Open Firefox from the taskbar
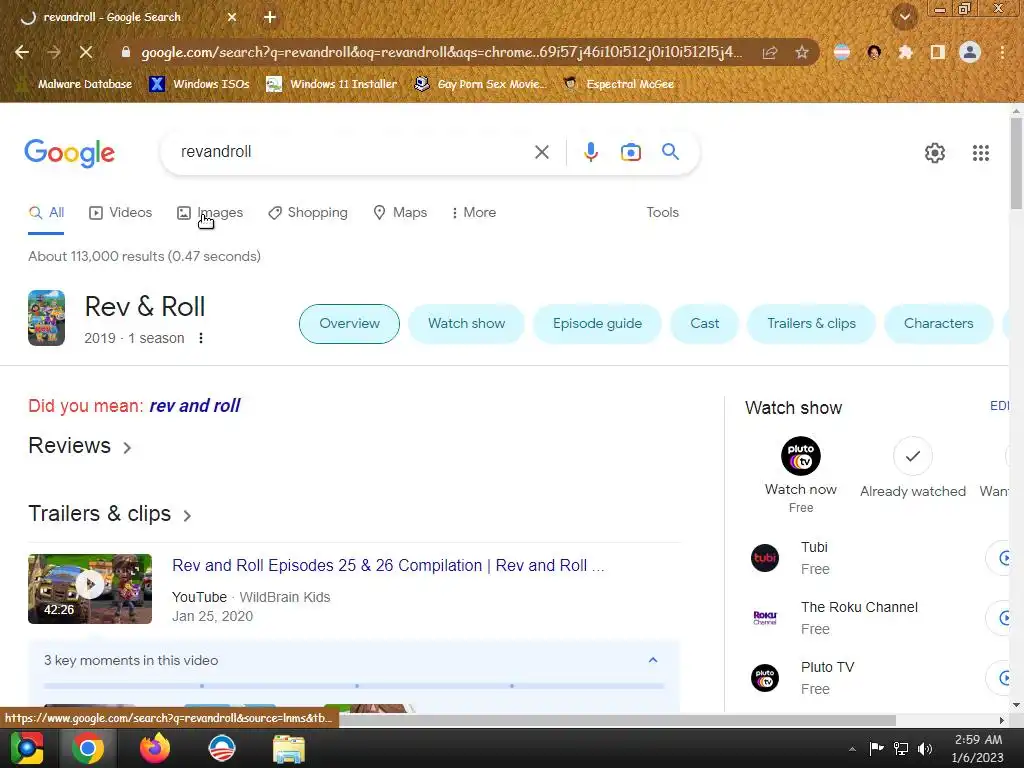1024x768 pixels. pos(155,748)
